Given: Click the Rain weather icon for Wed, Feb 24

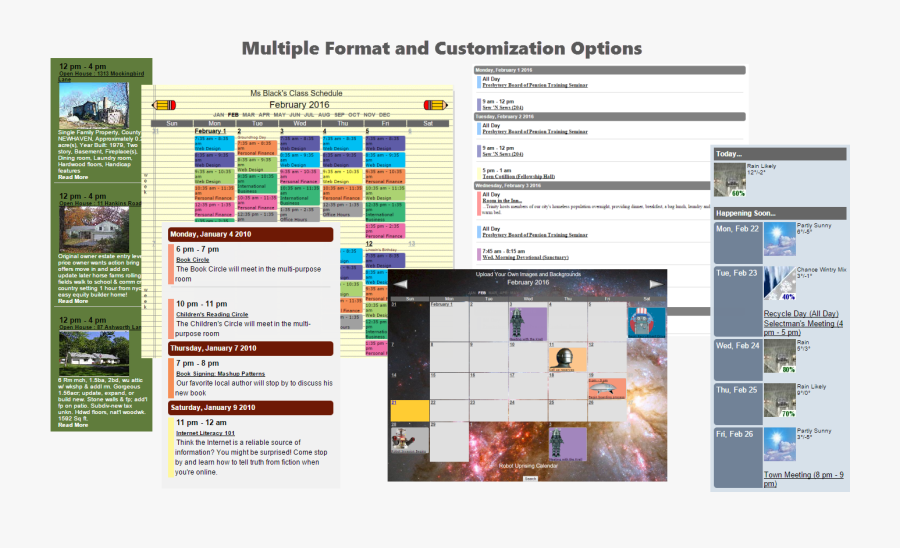Looking at the screenshot, I should pyautogui.click(x=780, y=356).
